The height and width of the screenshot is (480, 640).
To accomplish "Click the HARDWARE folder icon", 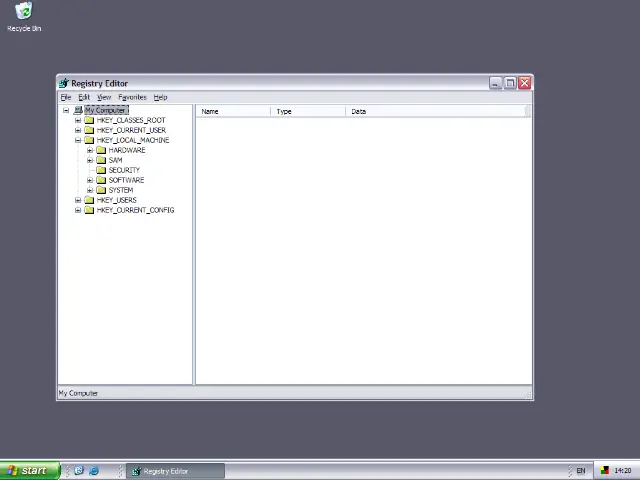I will tap(101, 150).
